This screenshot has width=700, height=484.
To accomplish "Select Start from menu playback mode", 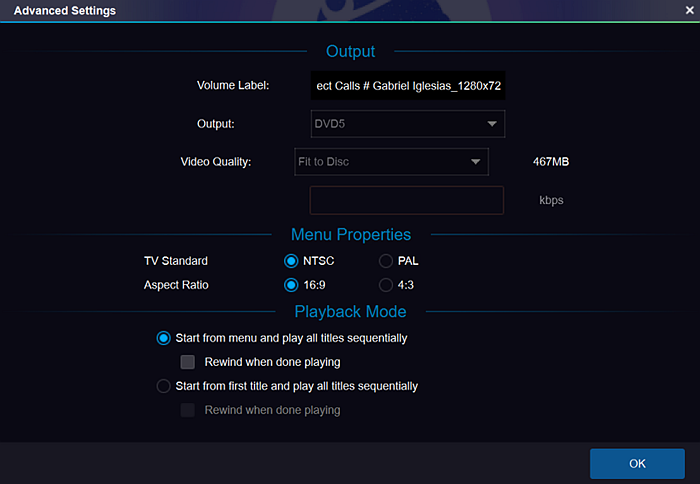I will (x=163, y=338).
